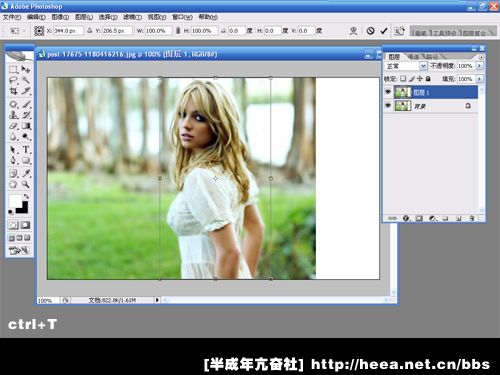Select the Crop tool in toolbox

point(13,91)
